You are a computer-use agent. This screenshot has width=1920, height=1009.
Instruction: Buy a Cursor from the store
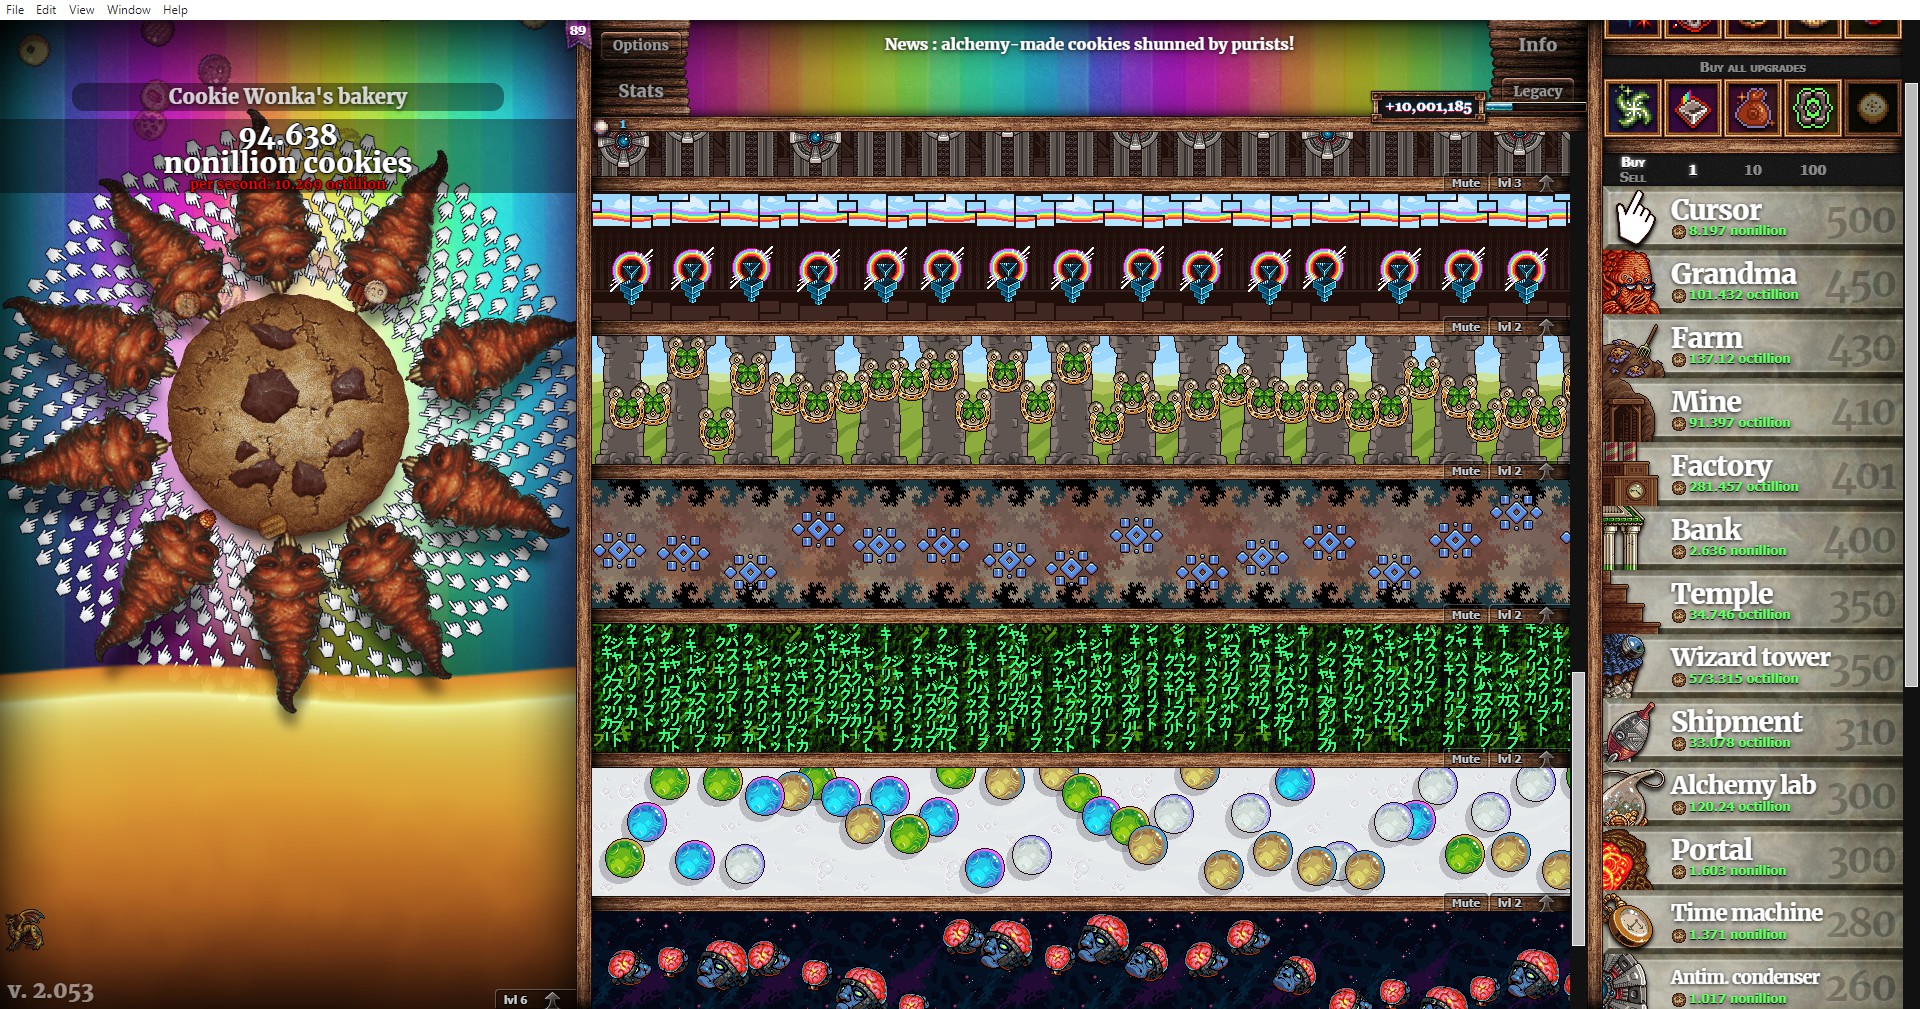point(1753,218)
